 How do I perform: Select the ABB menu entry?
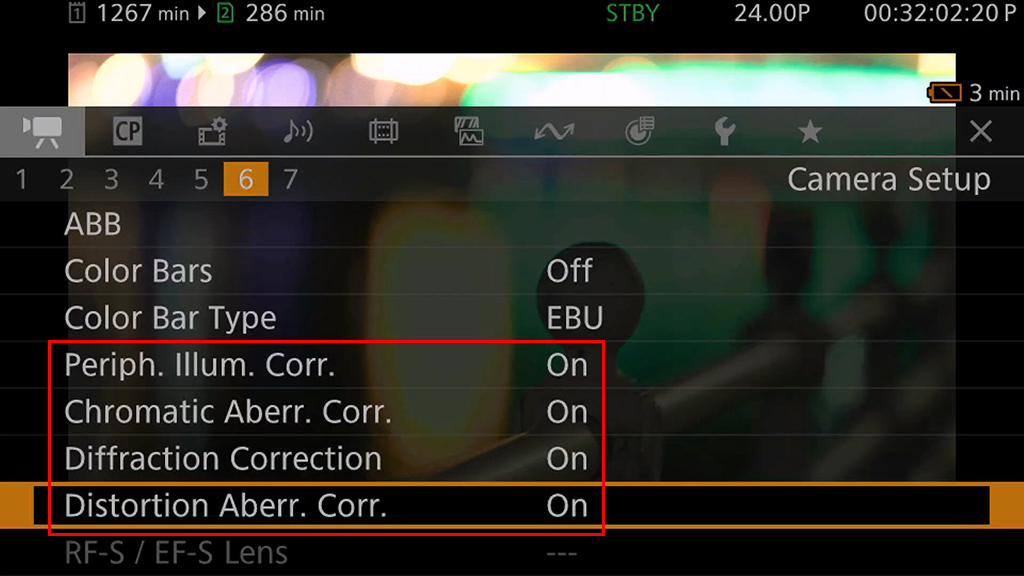[512, 224]
